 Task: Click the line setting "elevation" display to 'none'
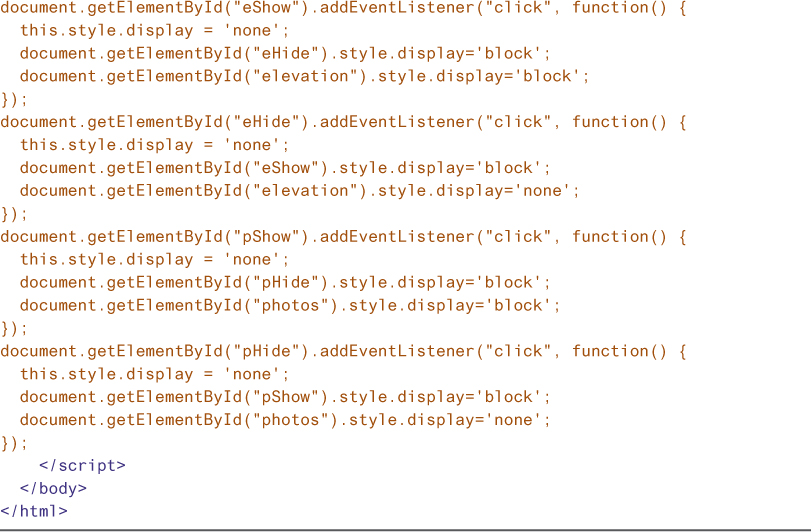(300, 191)
